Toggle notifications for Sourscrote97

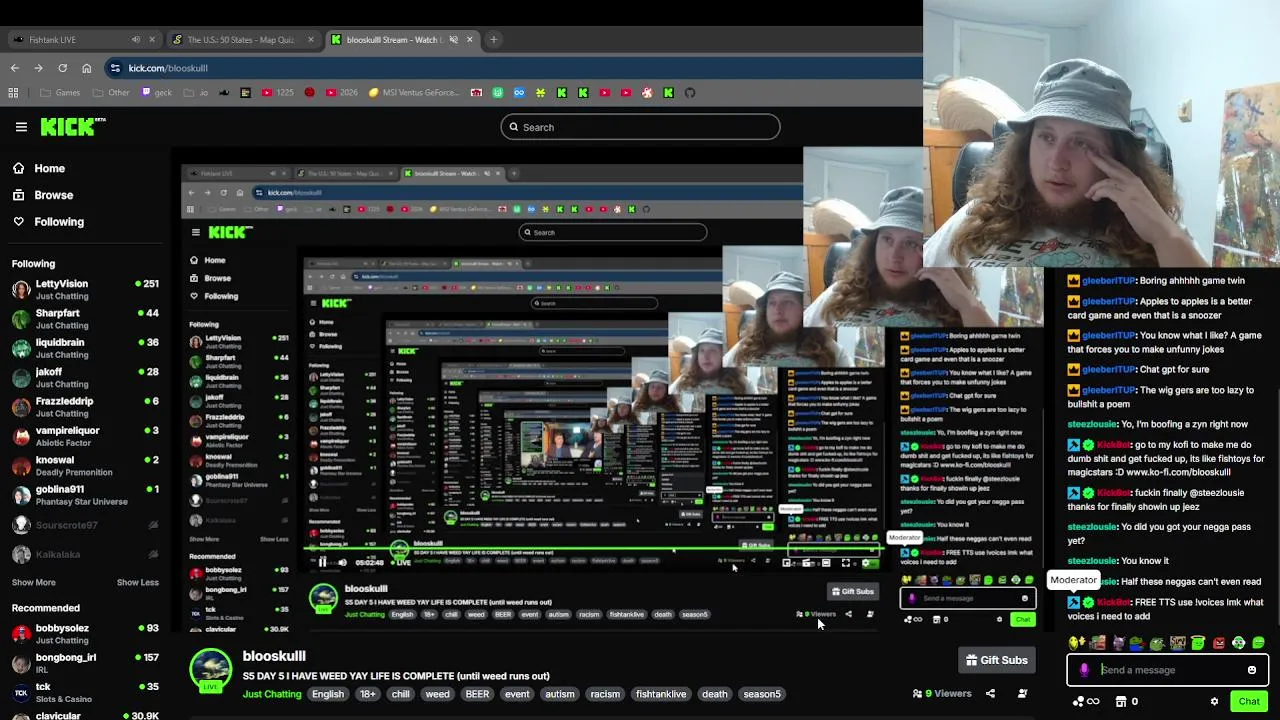click(153, 525)
